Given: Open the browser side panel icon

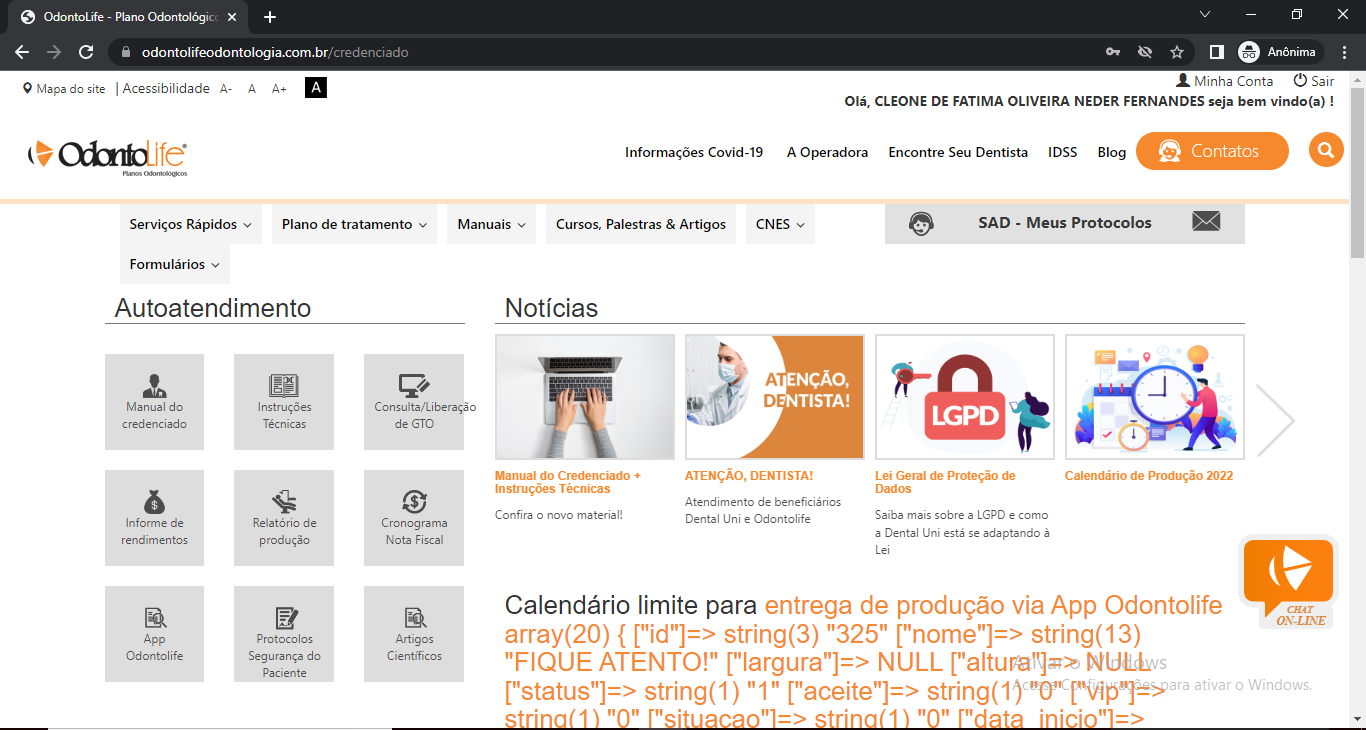Looking at the screenshot, I should click(1217, 52).
